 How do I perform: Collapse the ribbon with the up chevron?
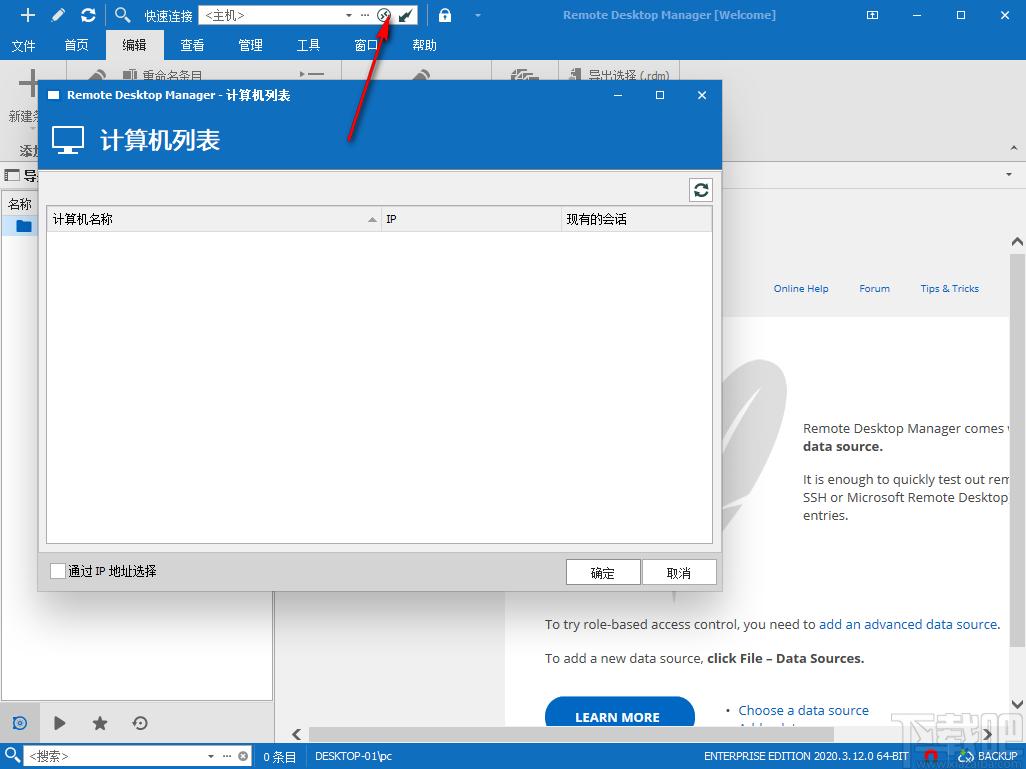(x=1014, y=149)
